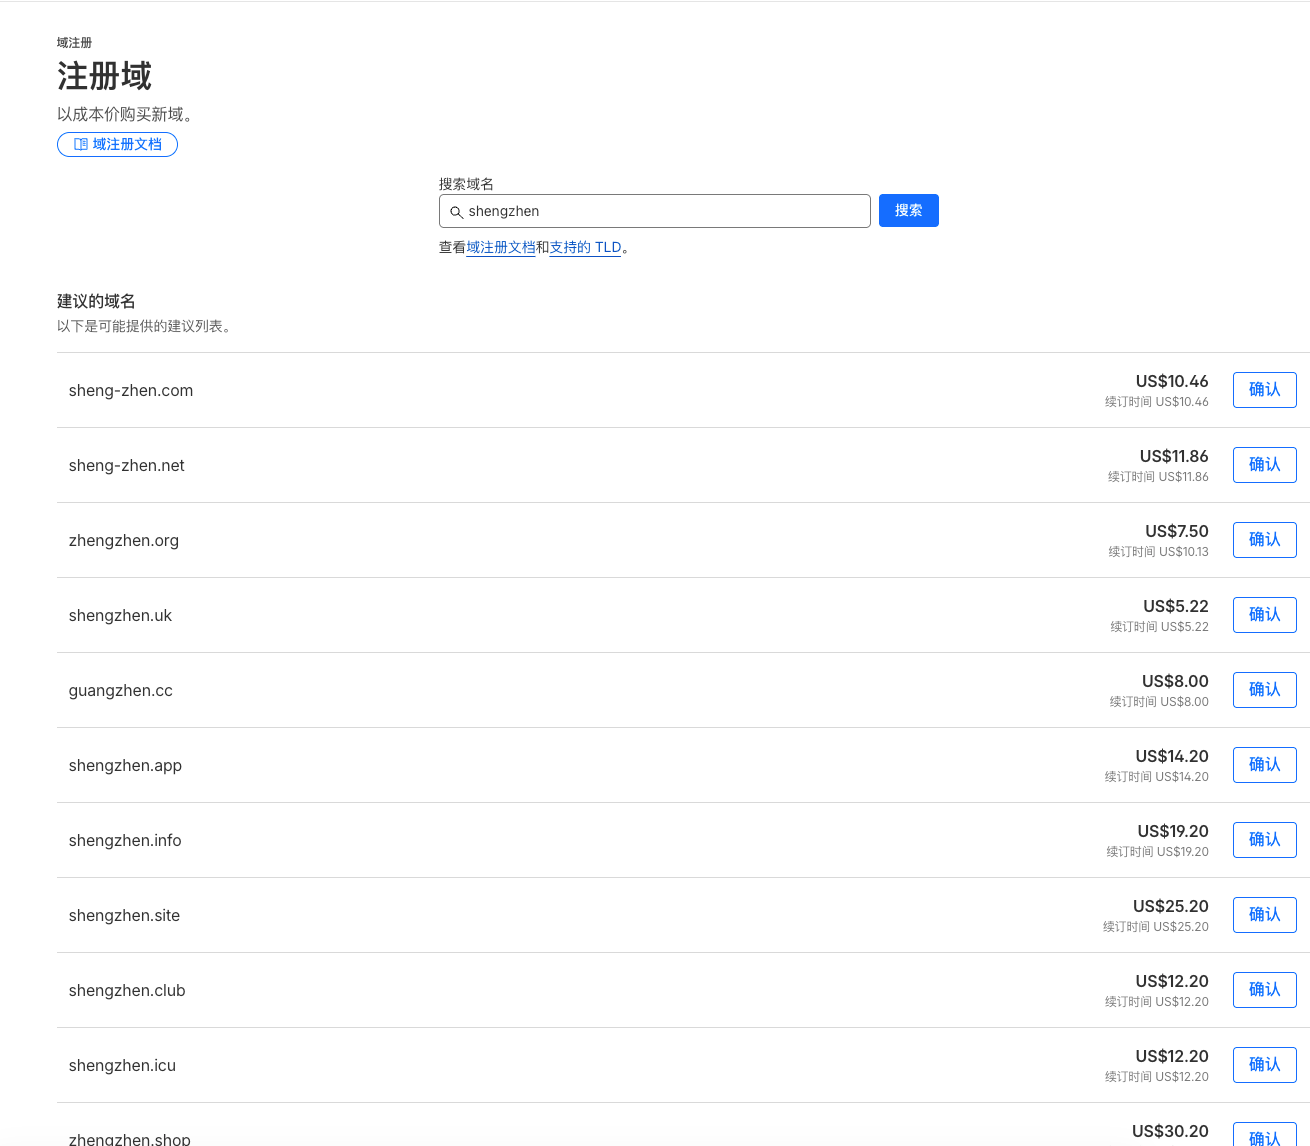1310x1146 pixels.
Task: Click the book icon on 域注册文档 button
Action: pos(81,145)
